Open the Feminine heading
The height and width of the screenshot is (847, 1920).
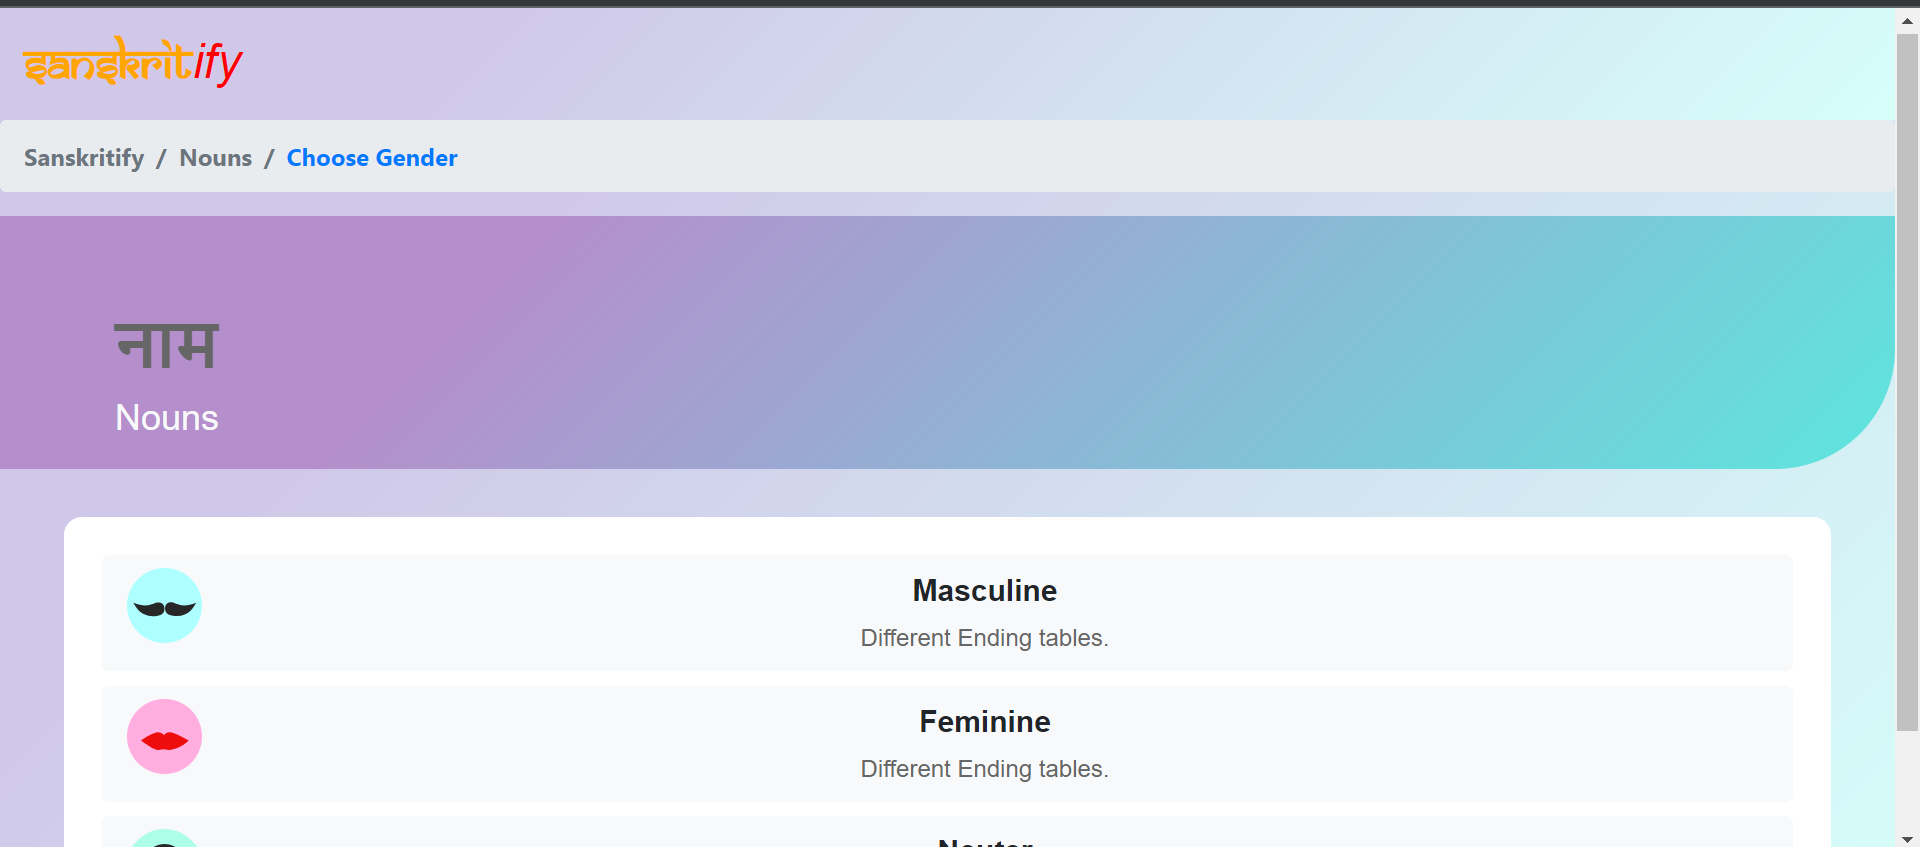click(984, 722)
